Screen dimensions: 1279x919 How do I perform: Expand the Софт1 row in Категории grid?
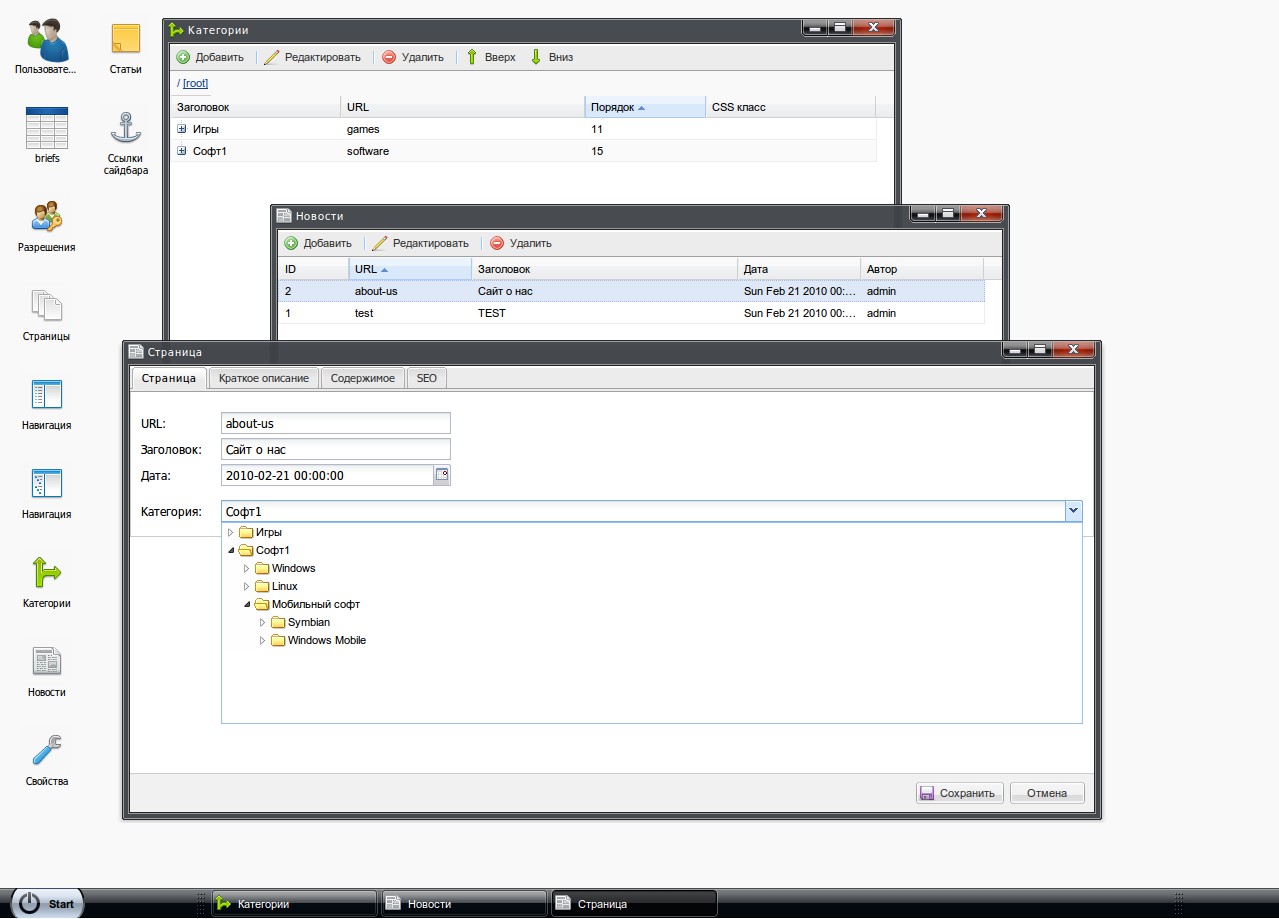pyautogui.click(x=182, y=151)
